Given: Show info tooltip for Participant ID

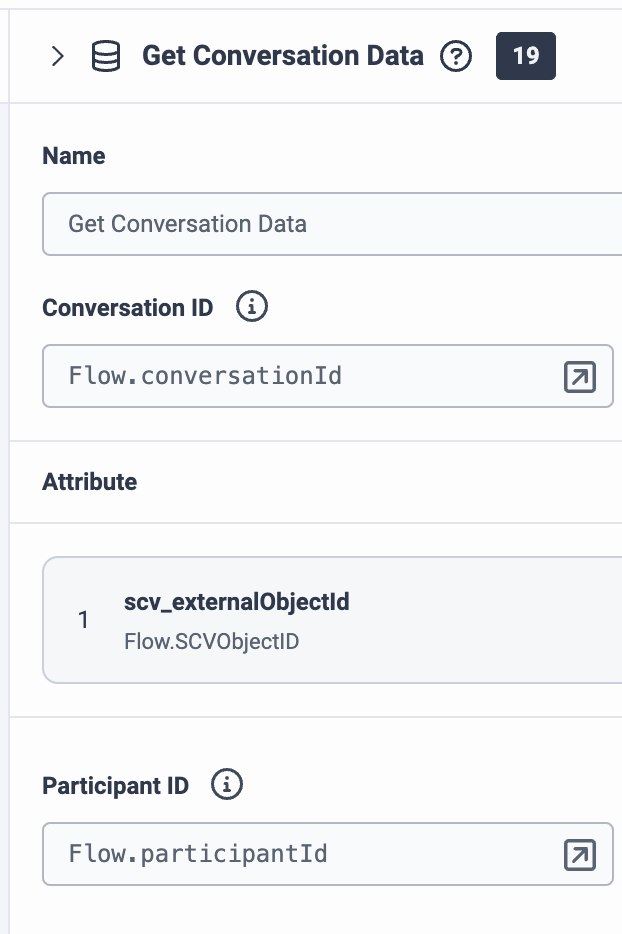Looking at the screenshot, I should pyautogui.click(x=227, y=784).
